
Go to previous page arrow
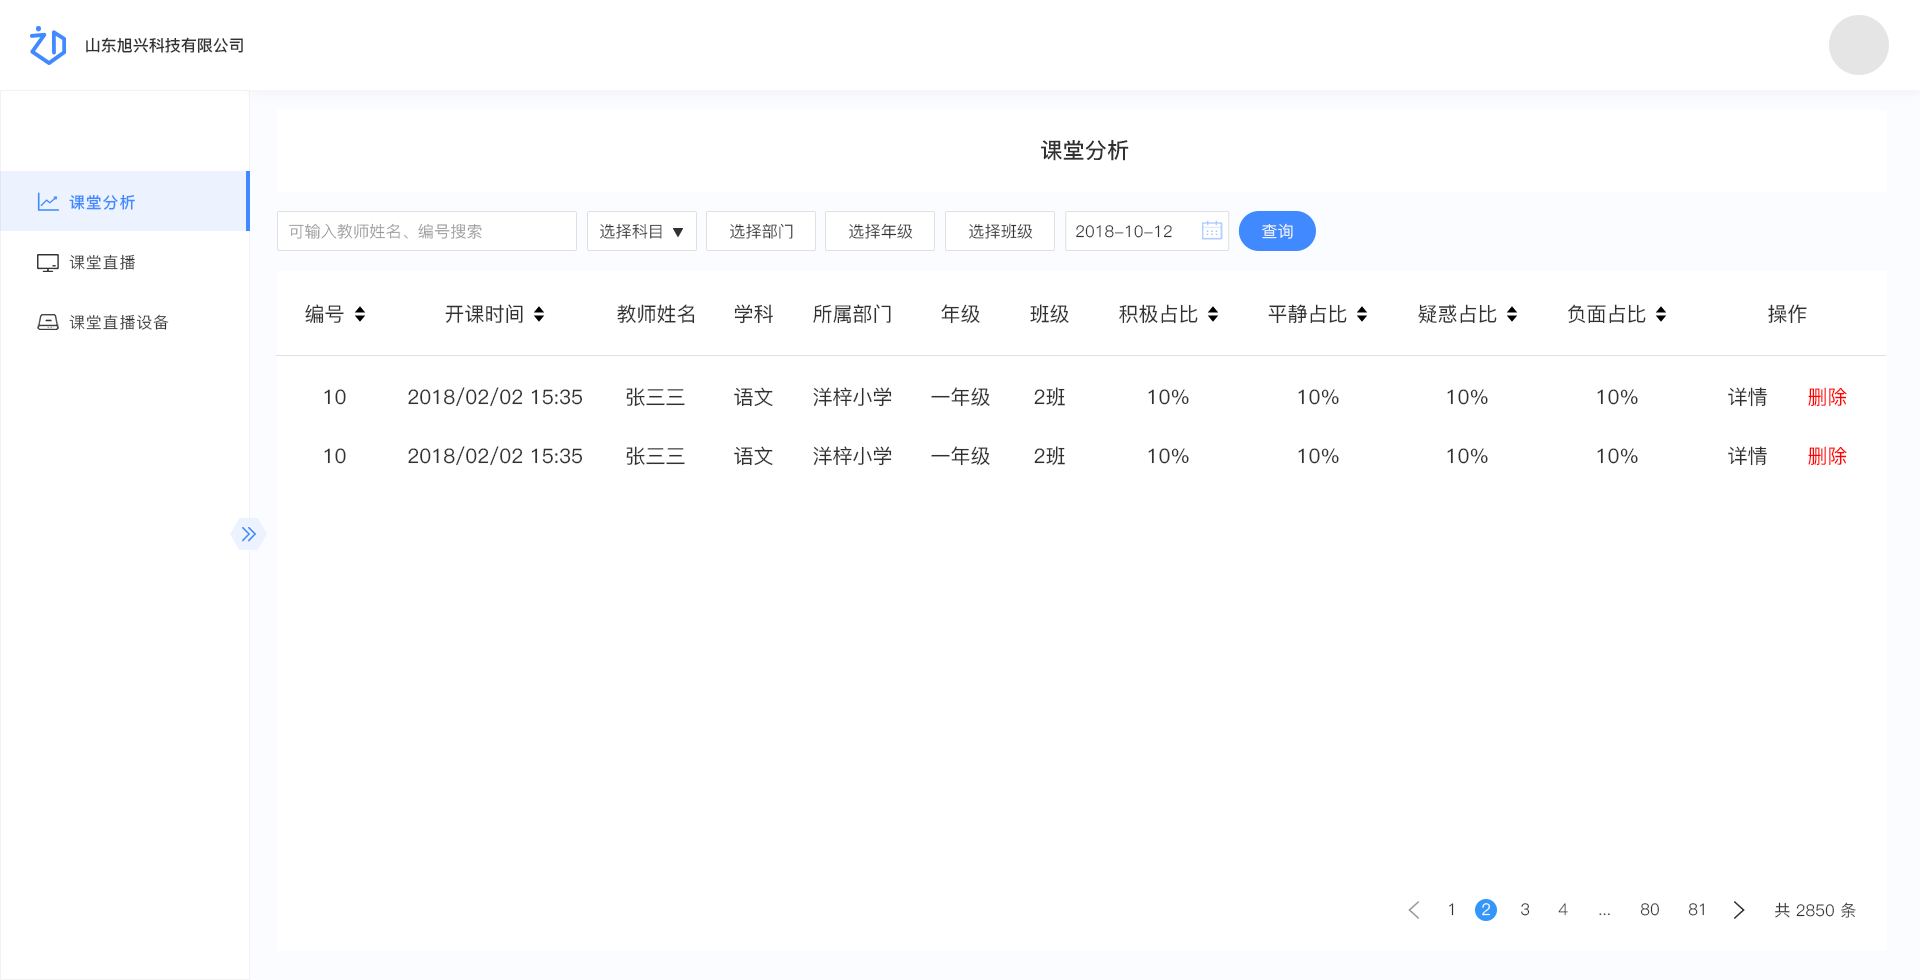pyautogui.click(x=1414, y=910)
